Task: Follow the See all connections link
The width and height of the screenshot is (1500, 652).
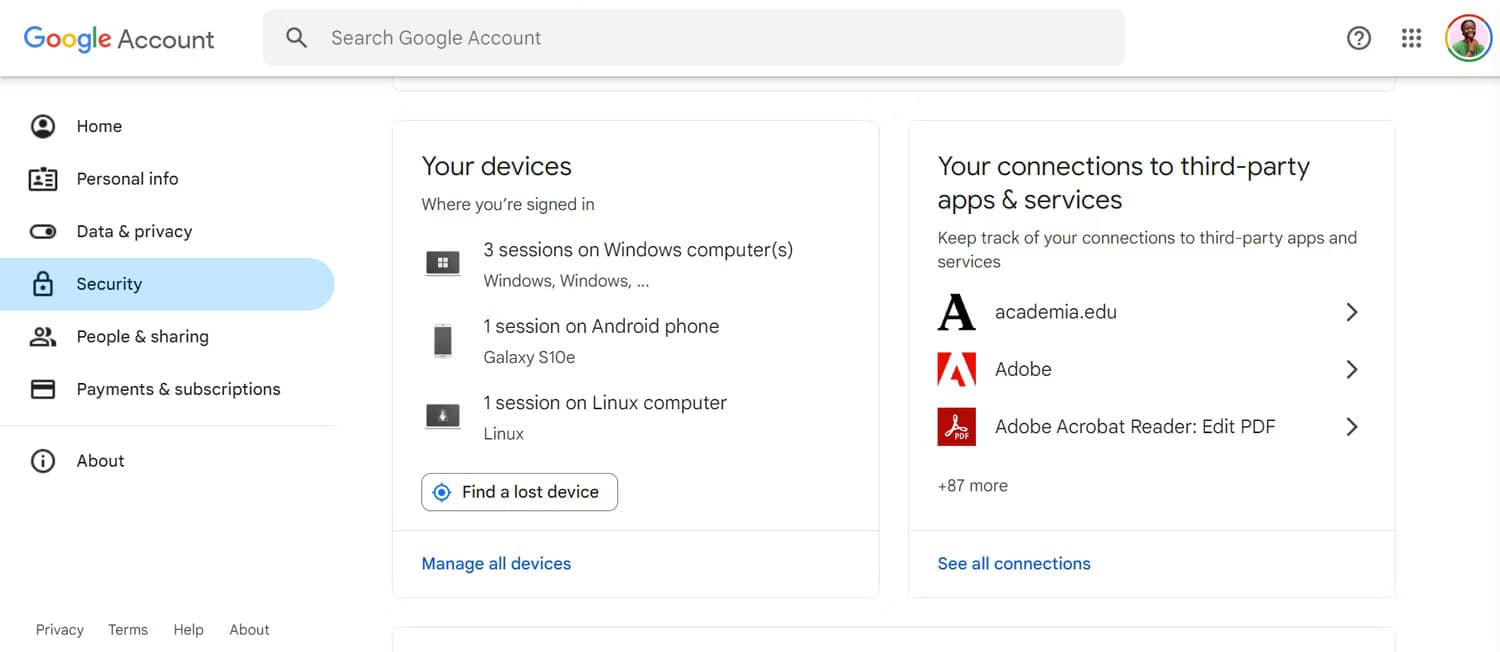Action: (x=1014, y=564)
